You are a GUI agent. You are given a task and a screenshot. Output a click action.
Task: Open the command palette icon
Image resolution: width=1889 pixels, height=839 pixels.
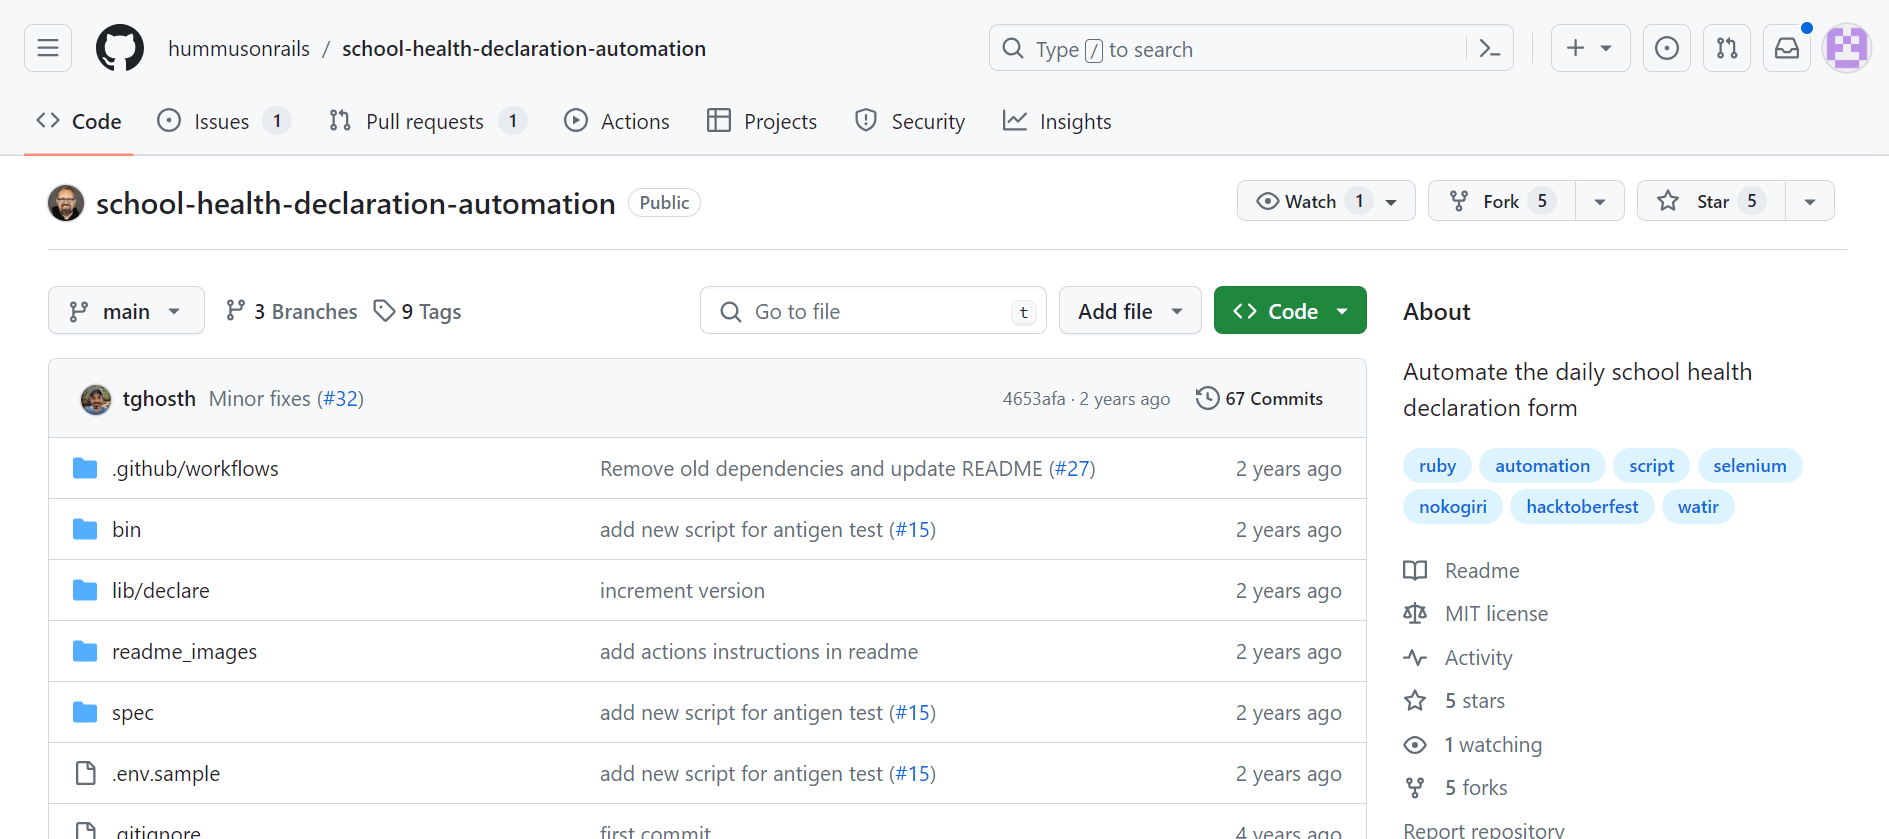click(x=1489, y=48)
